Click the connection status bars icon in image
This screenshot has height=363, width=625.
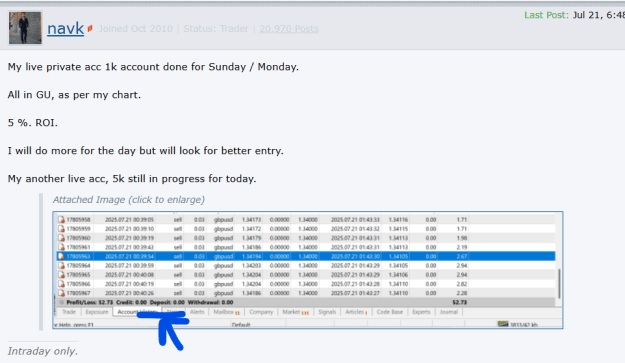click(503, 324)
